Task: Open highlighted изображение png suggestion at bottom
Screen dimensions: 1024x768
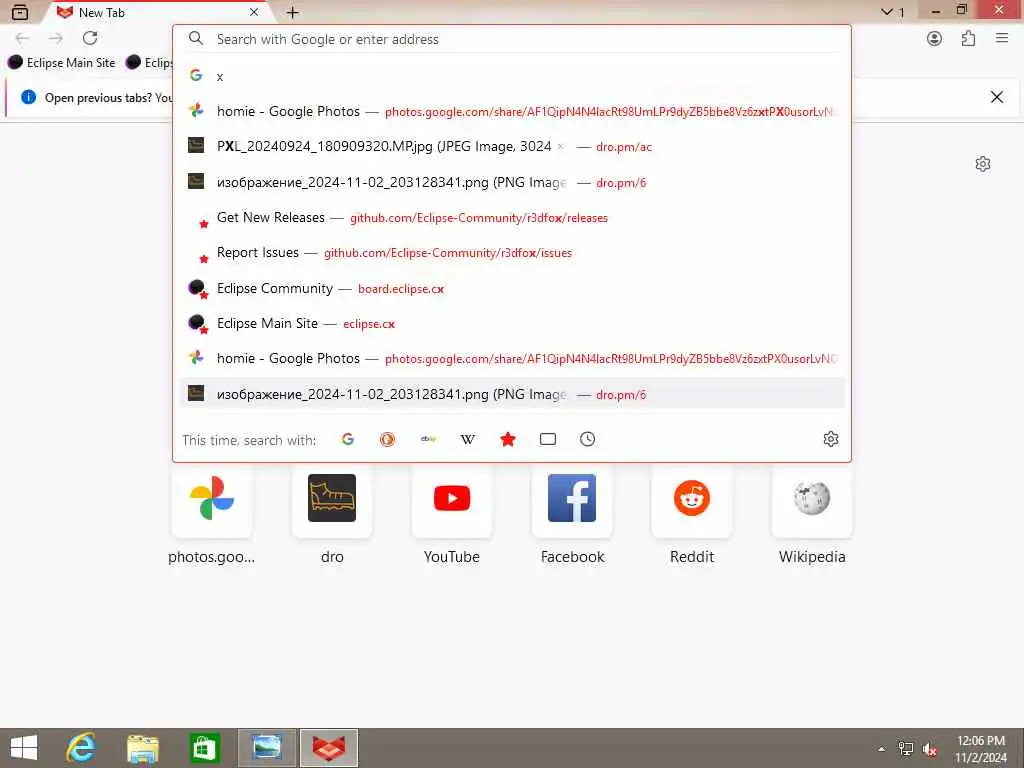Action: pyautogui.click(x=512, y=394)
